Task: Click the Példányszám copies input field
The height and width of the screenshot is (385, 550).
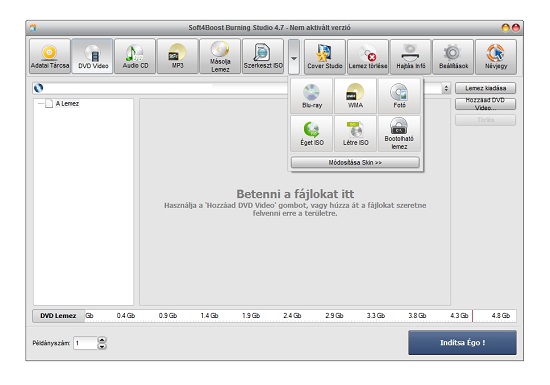Action: click(x=85, y=343)
